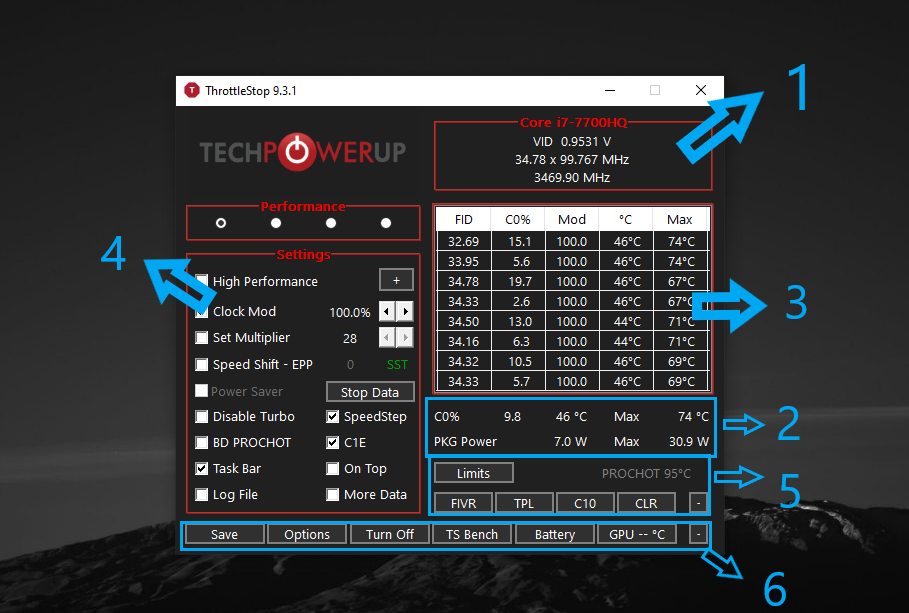Select the second Performance profile radio button

click(x=276, y=223)
